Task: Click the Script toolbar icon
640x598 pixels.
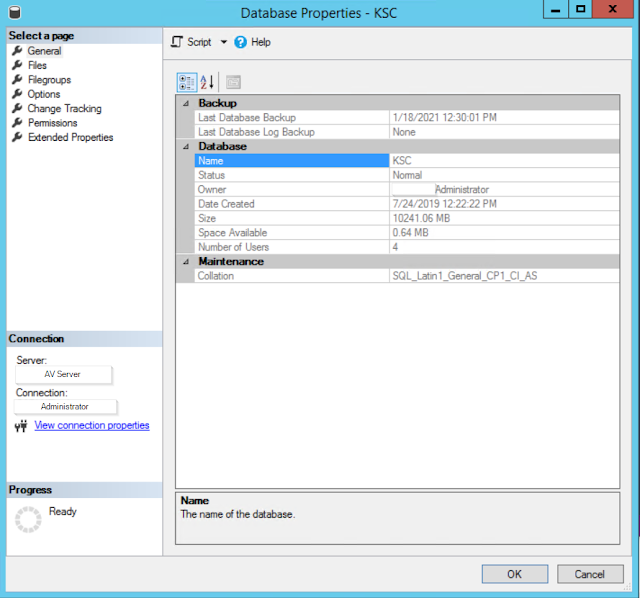Action: coord(176,42)
